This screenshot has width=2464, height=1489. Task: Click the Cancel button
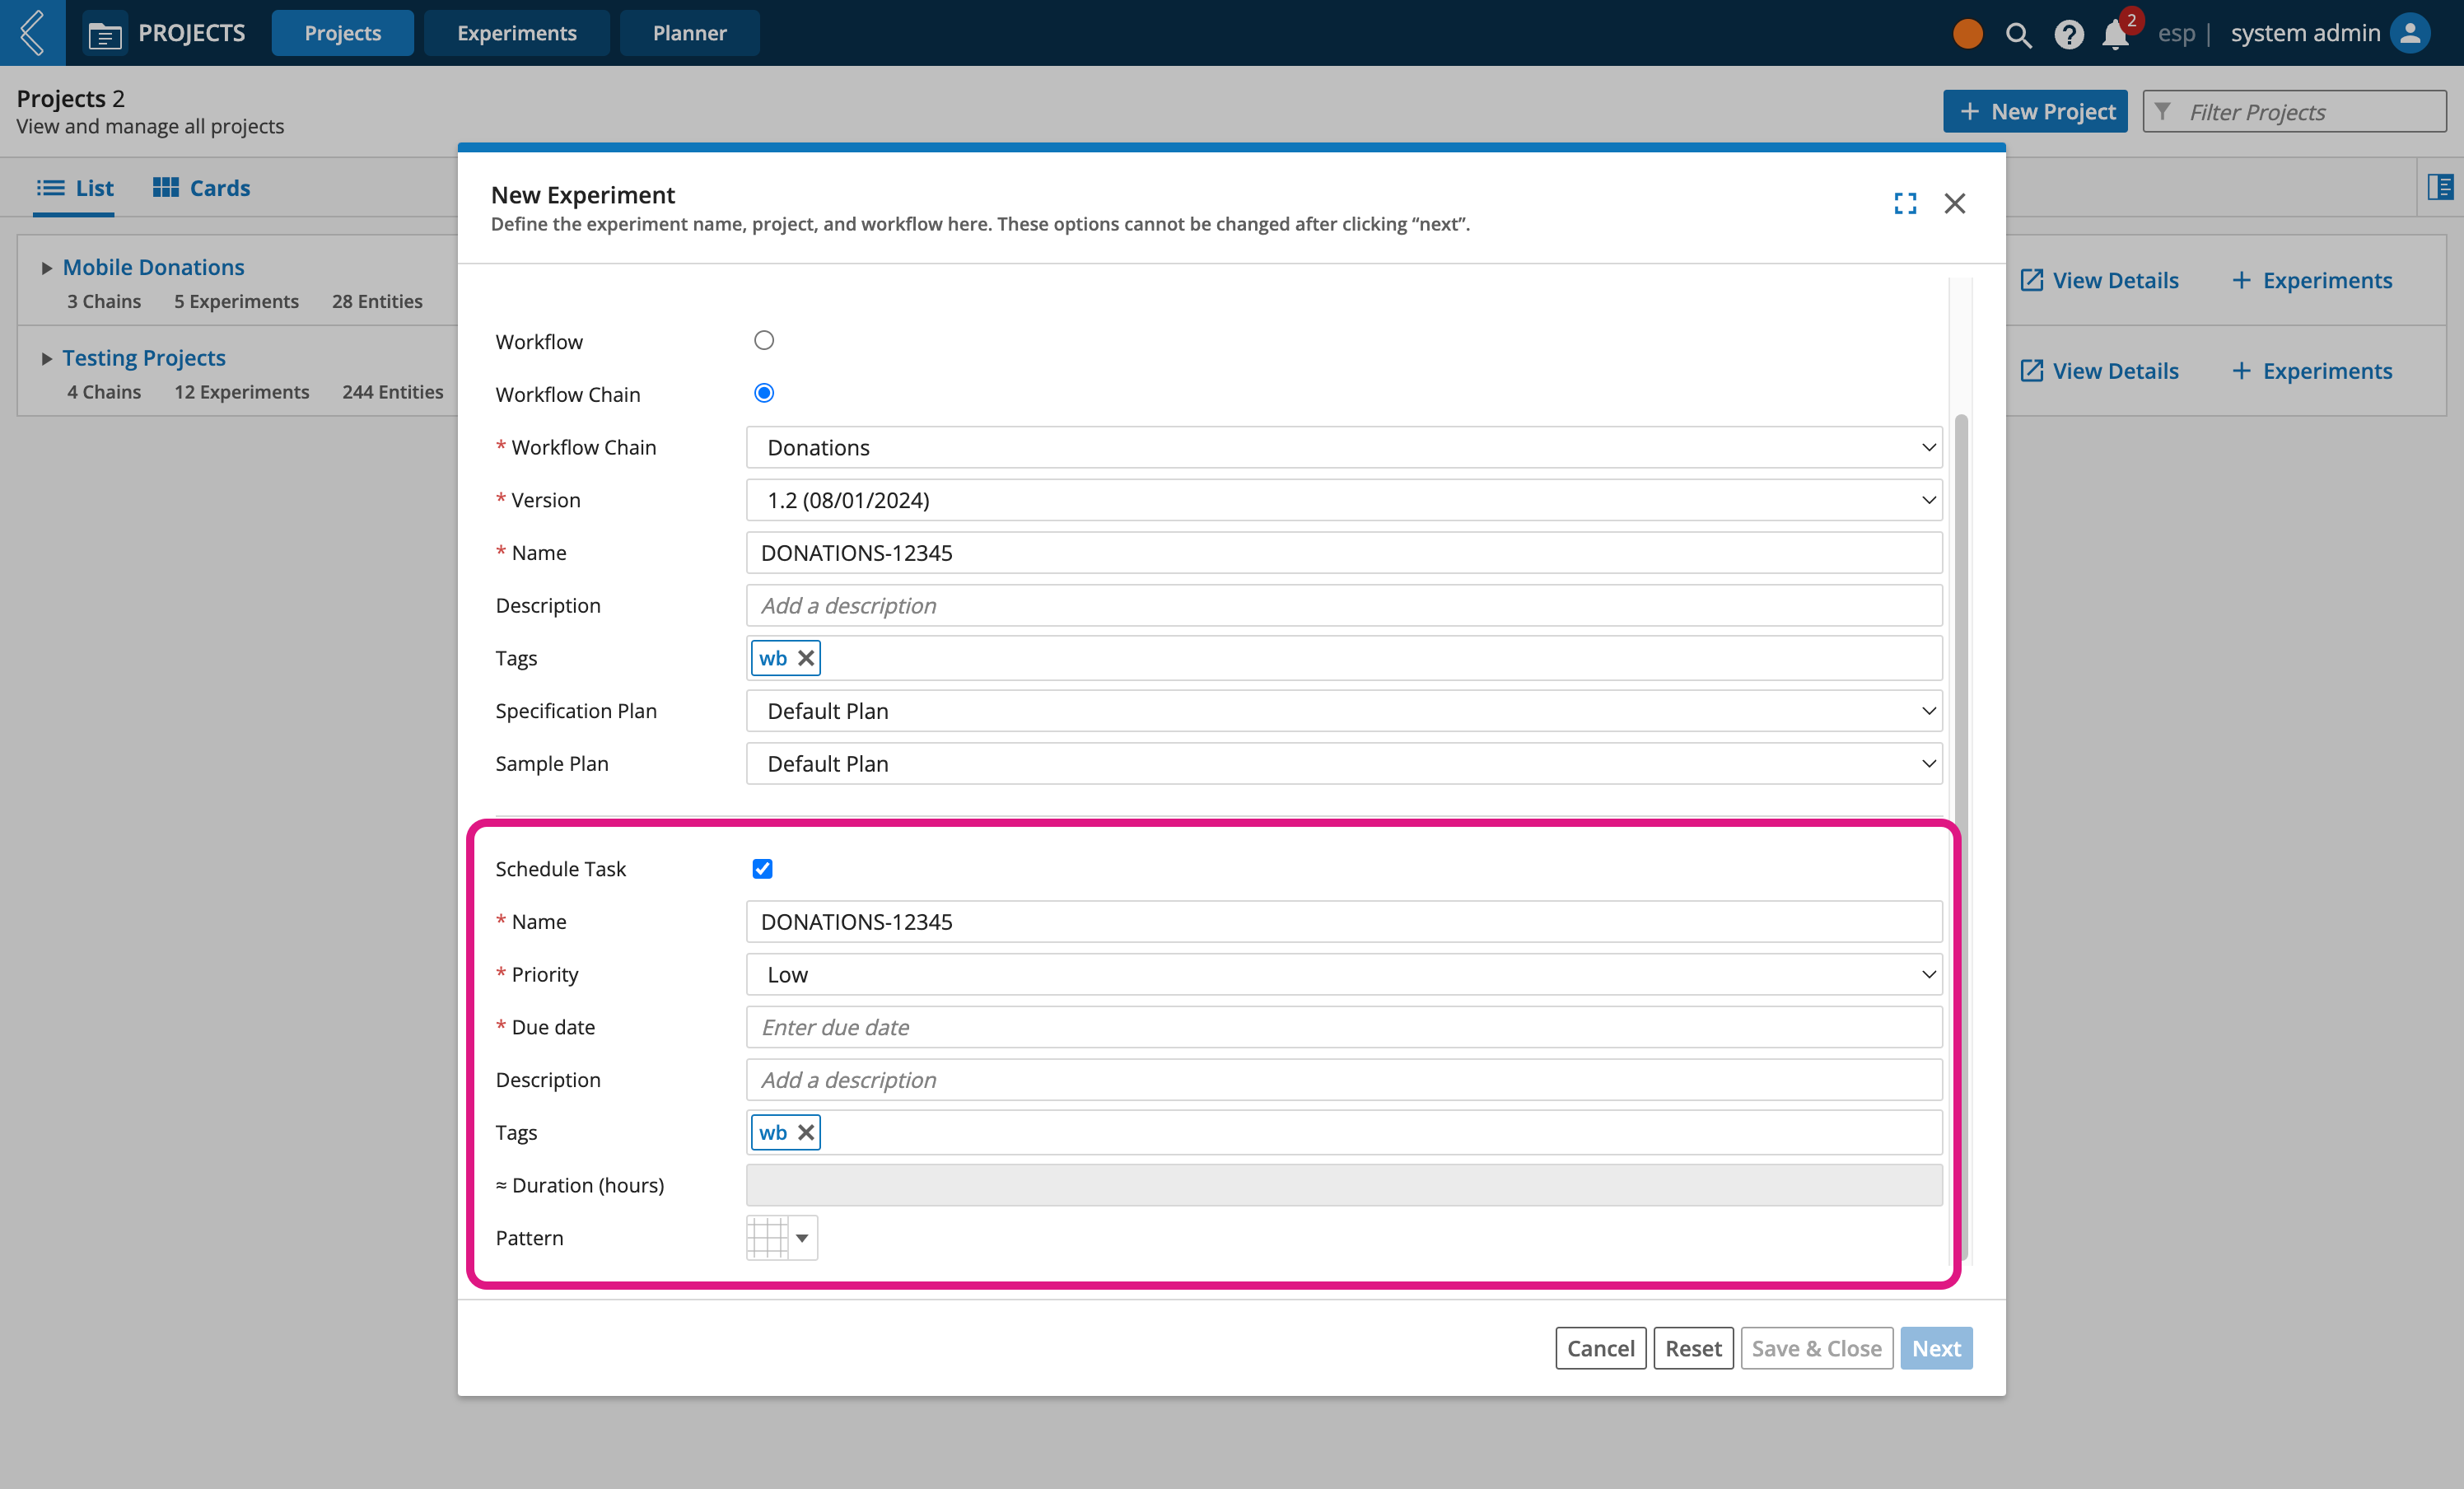1601,1348
